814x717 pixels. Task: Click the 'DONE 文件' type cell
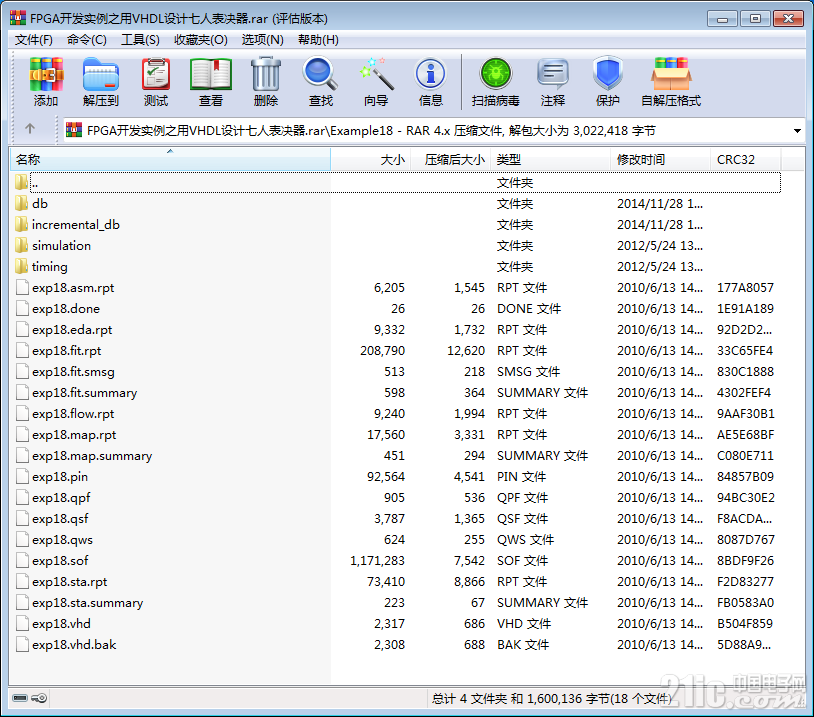click(528, 309)
